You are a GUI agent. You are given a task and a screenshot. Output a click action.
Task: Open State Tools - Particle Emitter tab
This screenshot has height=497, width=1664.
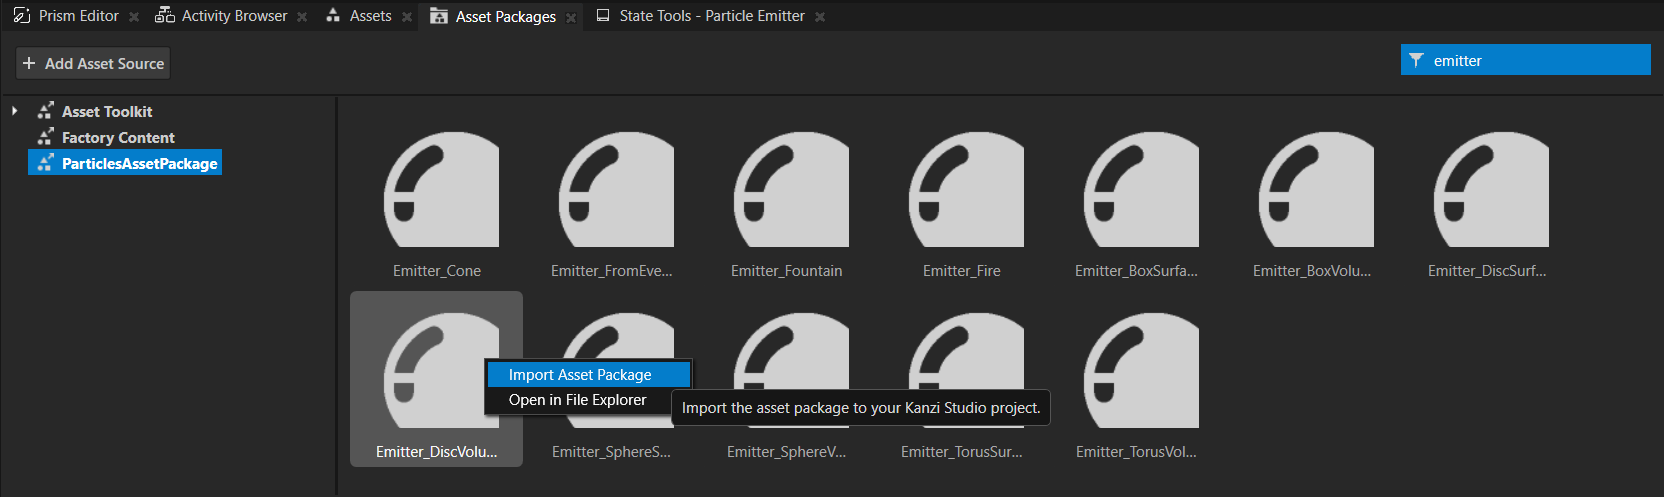click(x=711, y=16)
